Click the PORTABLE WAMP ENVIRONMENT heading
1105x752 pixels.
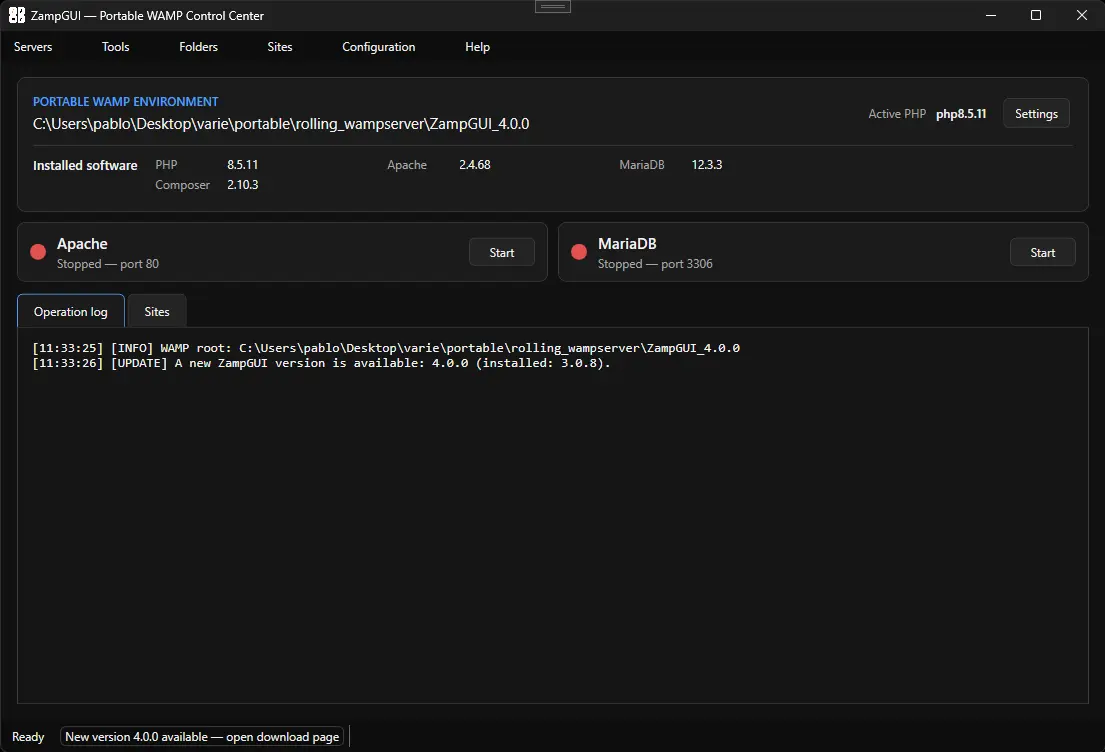[x=125, y=101]
